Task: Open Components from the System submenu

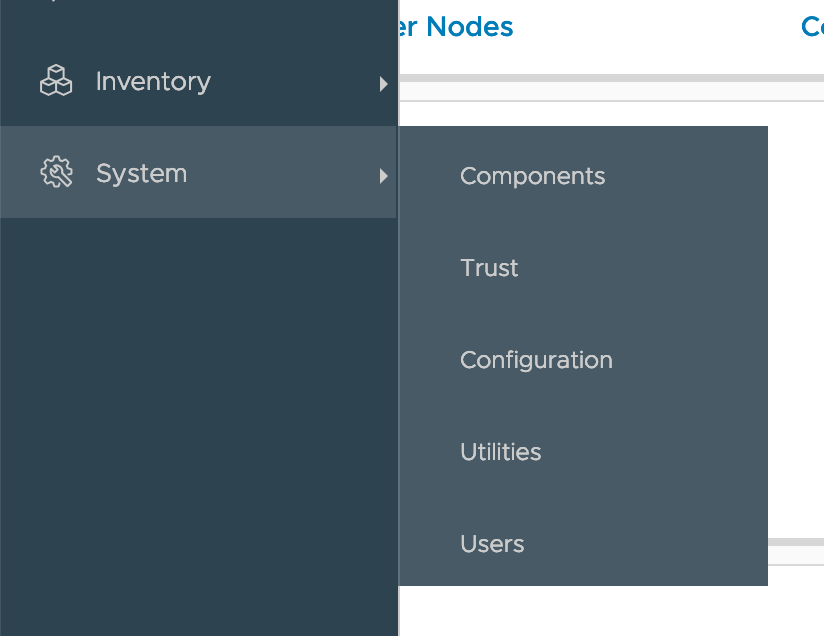Action: point(532,176)
